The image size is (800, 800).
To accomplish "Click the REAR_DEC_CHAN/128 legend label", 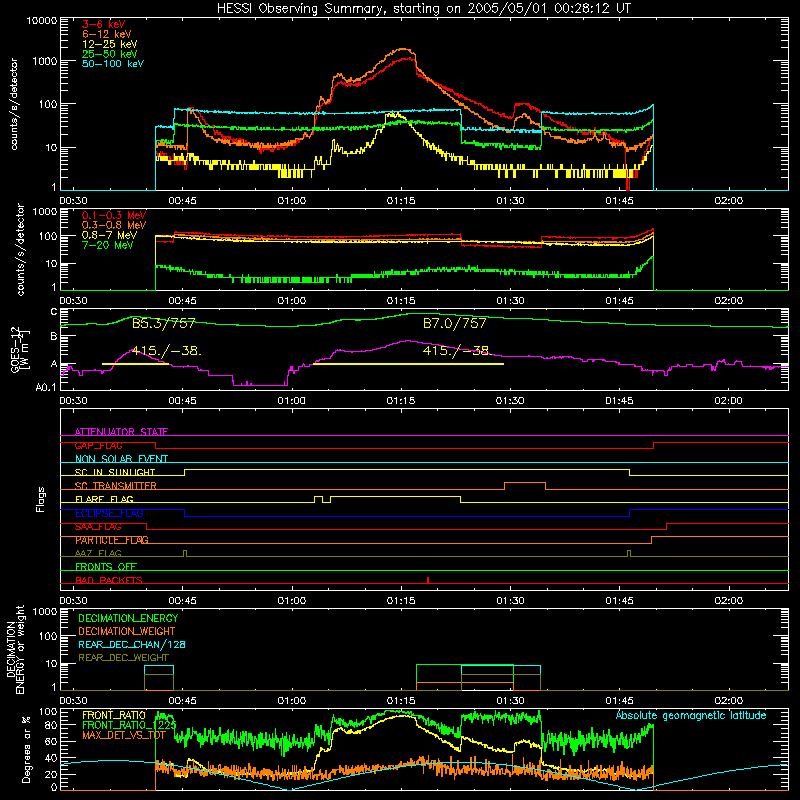I will [x=132, y=645].
